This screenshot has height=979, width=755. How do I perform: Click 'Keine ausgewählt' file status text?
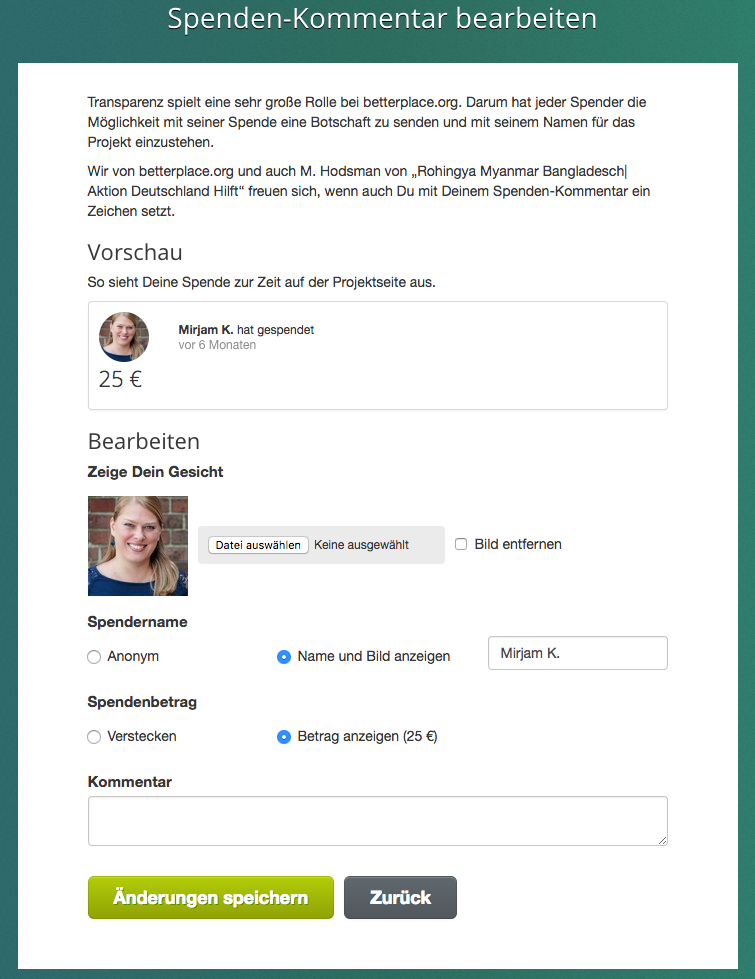click(362, 545)
